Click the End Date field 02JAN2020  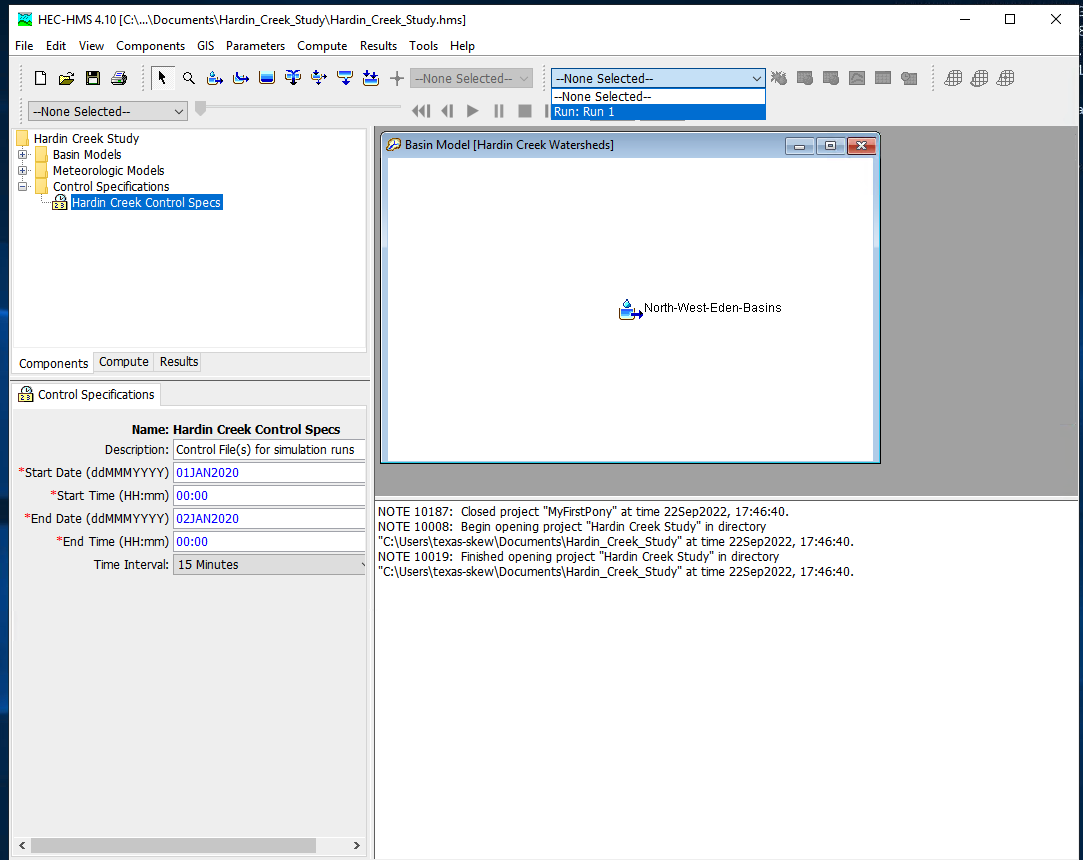(x=269, y=519)
